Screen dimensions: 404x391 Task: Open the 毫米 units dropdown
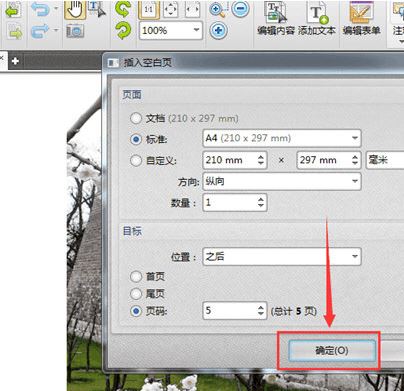click(385, 160)
